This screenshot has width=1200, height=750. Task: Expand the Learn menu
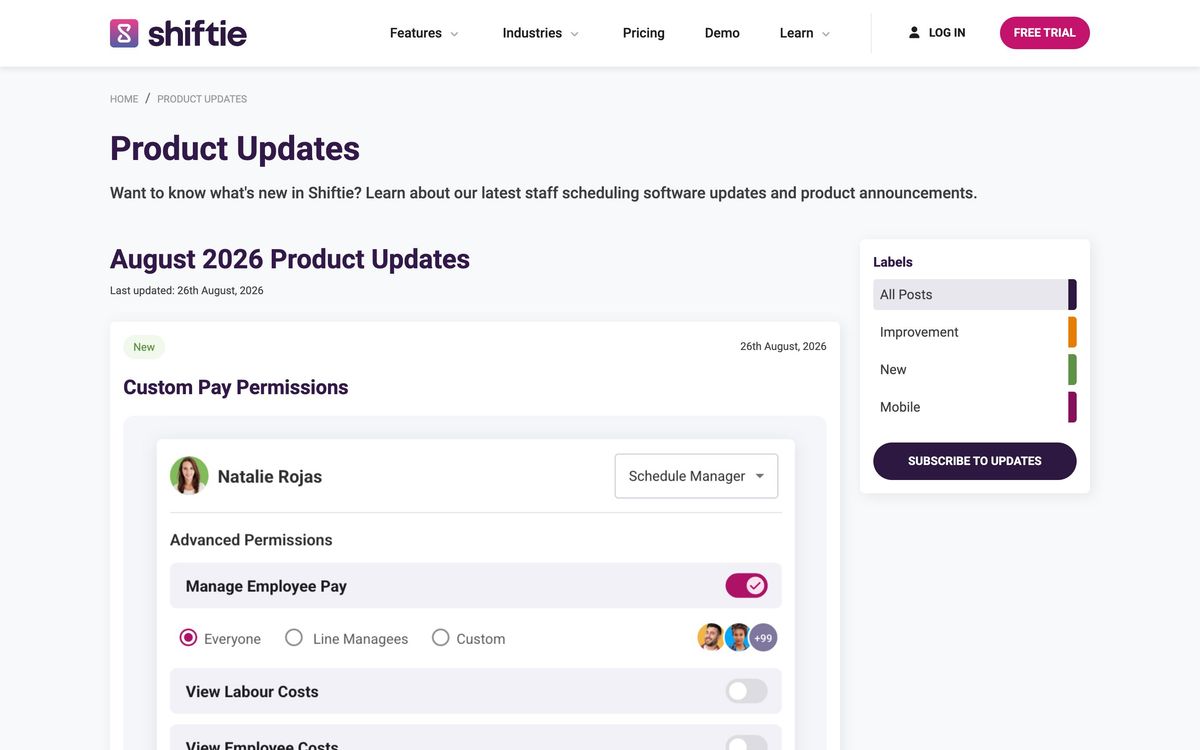[805, 33]
